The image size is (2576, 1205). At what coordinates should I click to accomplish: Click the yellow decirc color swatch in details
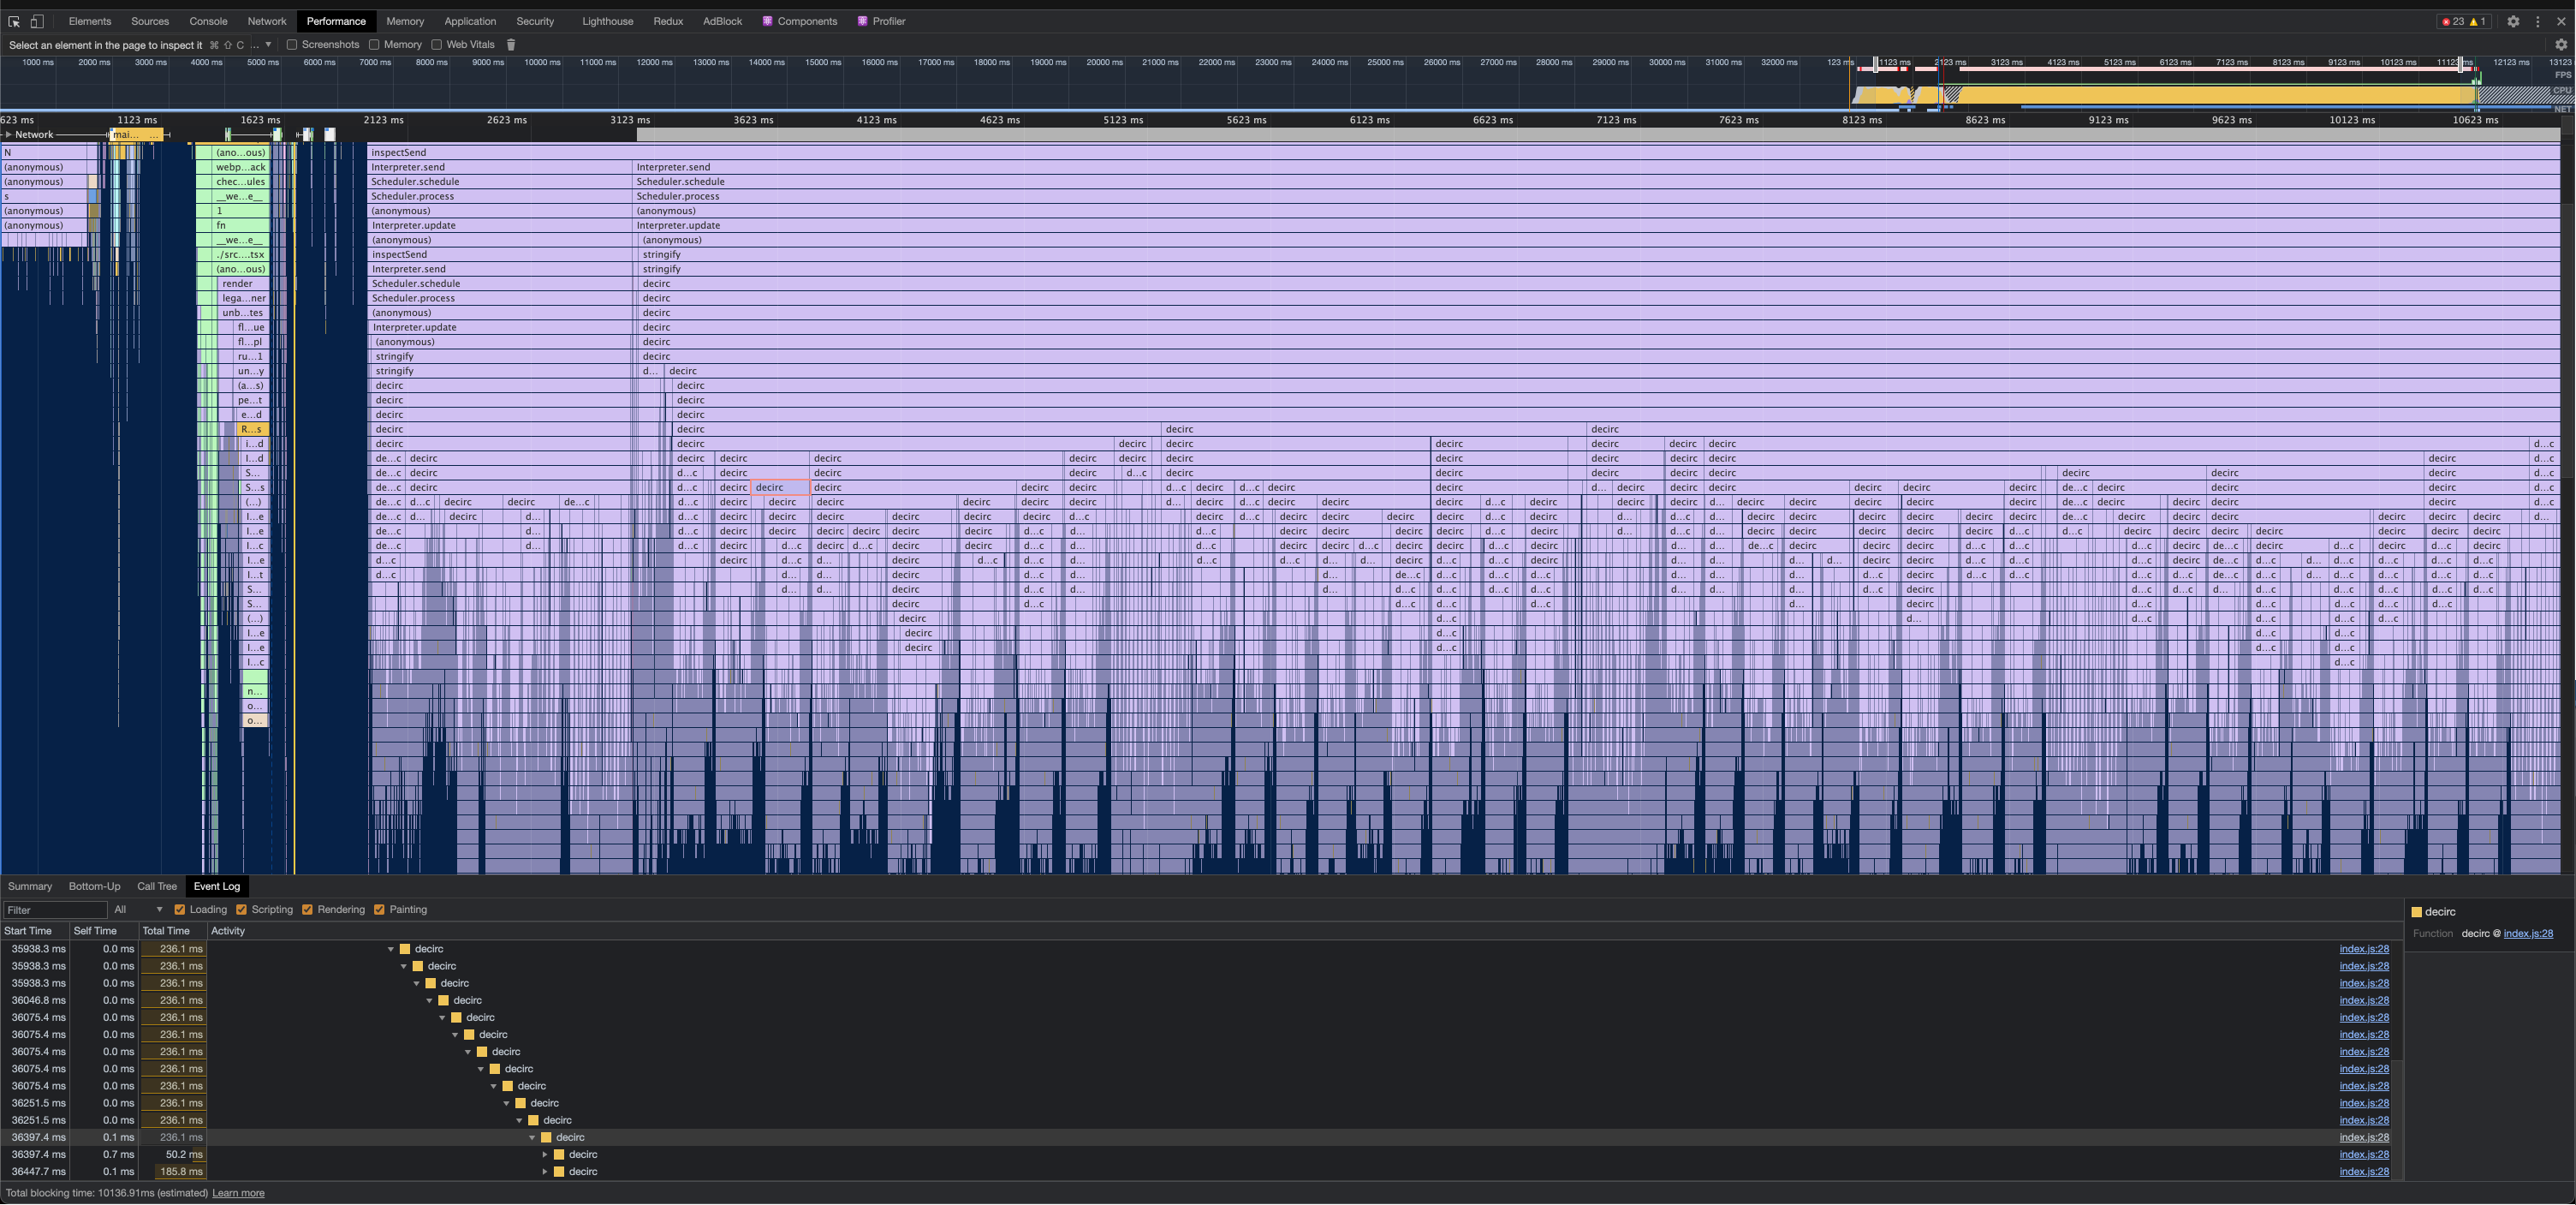pyautogui.click(x=2416, y=912)
